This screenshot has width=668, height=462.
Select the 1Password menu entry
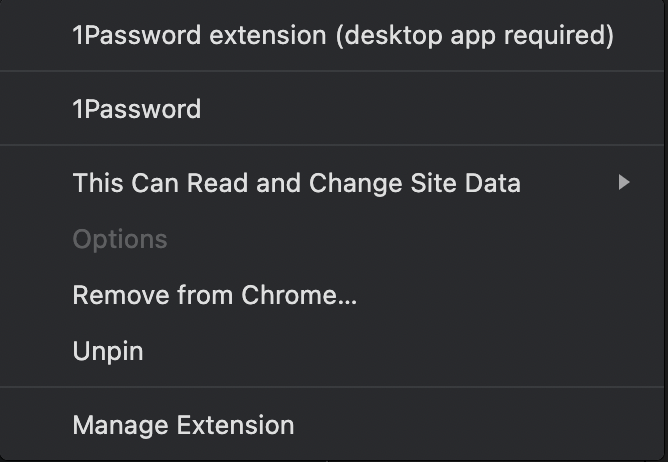(x=137, y=109)
